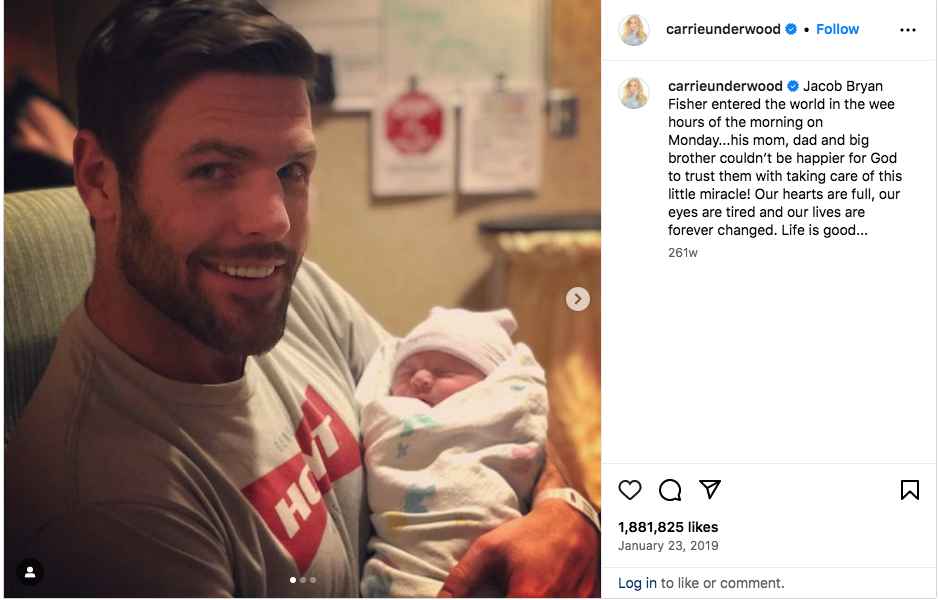Open comments via speech bubble icon
This screenshot has height=600, width=939.
(x=670, y=490)
